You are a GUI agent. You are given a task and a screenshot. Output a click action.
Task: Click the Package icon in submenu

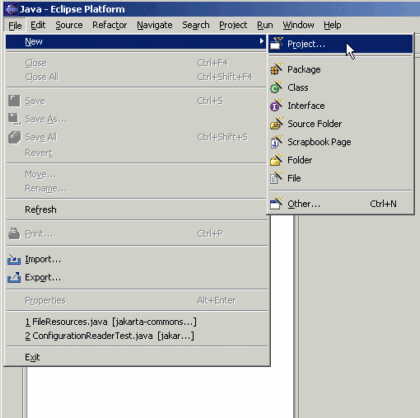click(276, 69)
